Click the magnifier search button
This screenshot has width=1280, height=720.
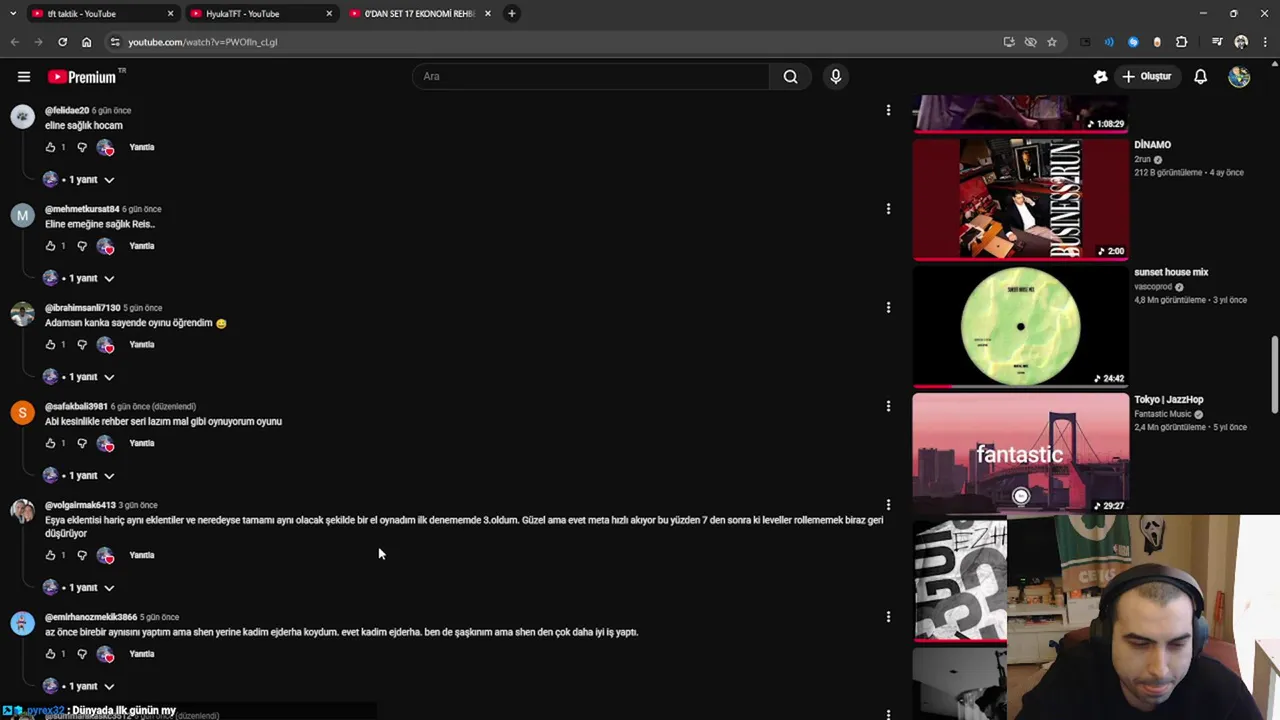790,76
